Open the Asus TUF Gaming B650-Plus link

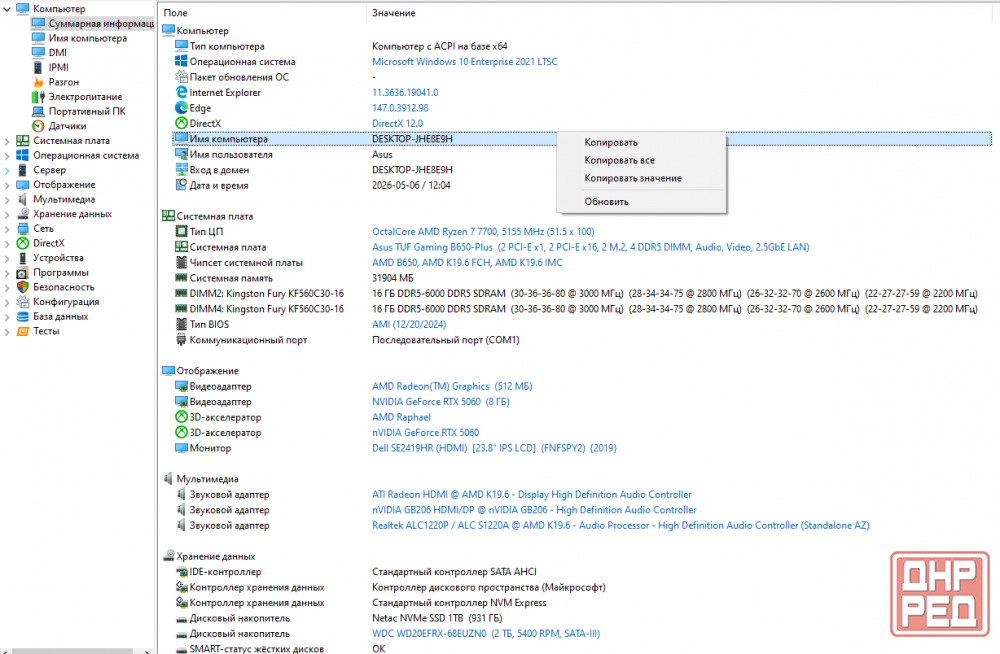[591, 247]
